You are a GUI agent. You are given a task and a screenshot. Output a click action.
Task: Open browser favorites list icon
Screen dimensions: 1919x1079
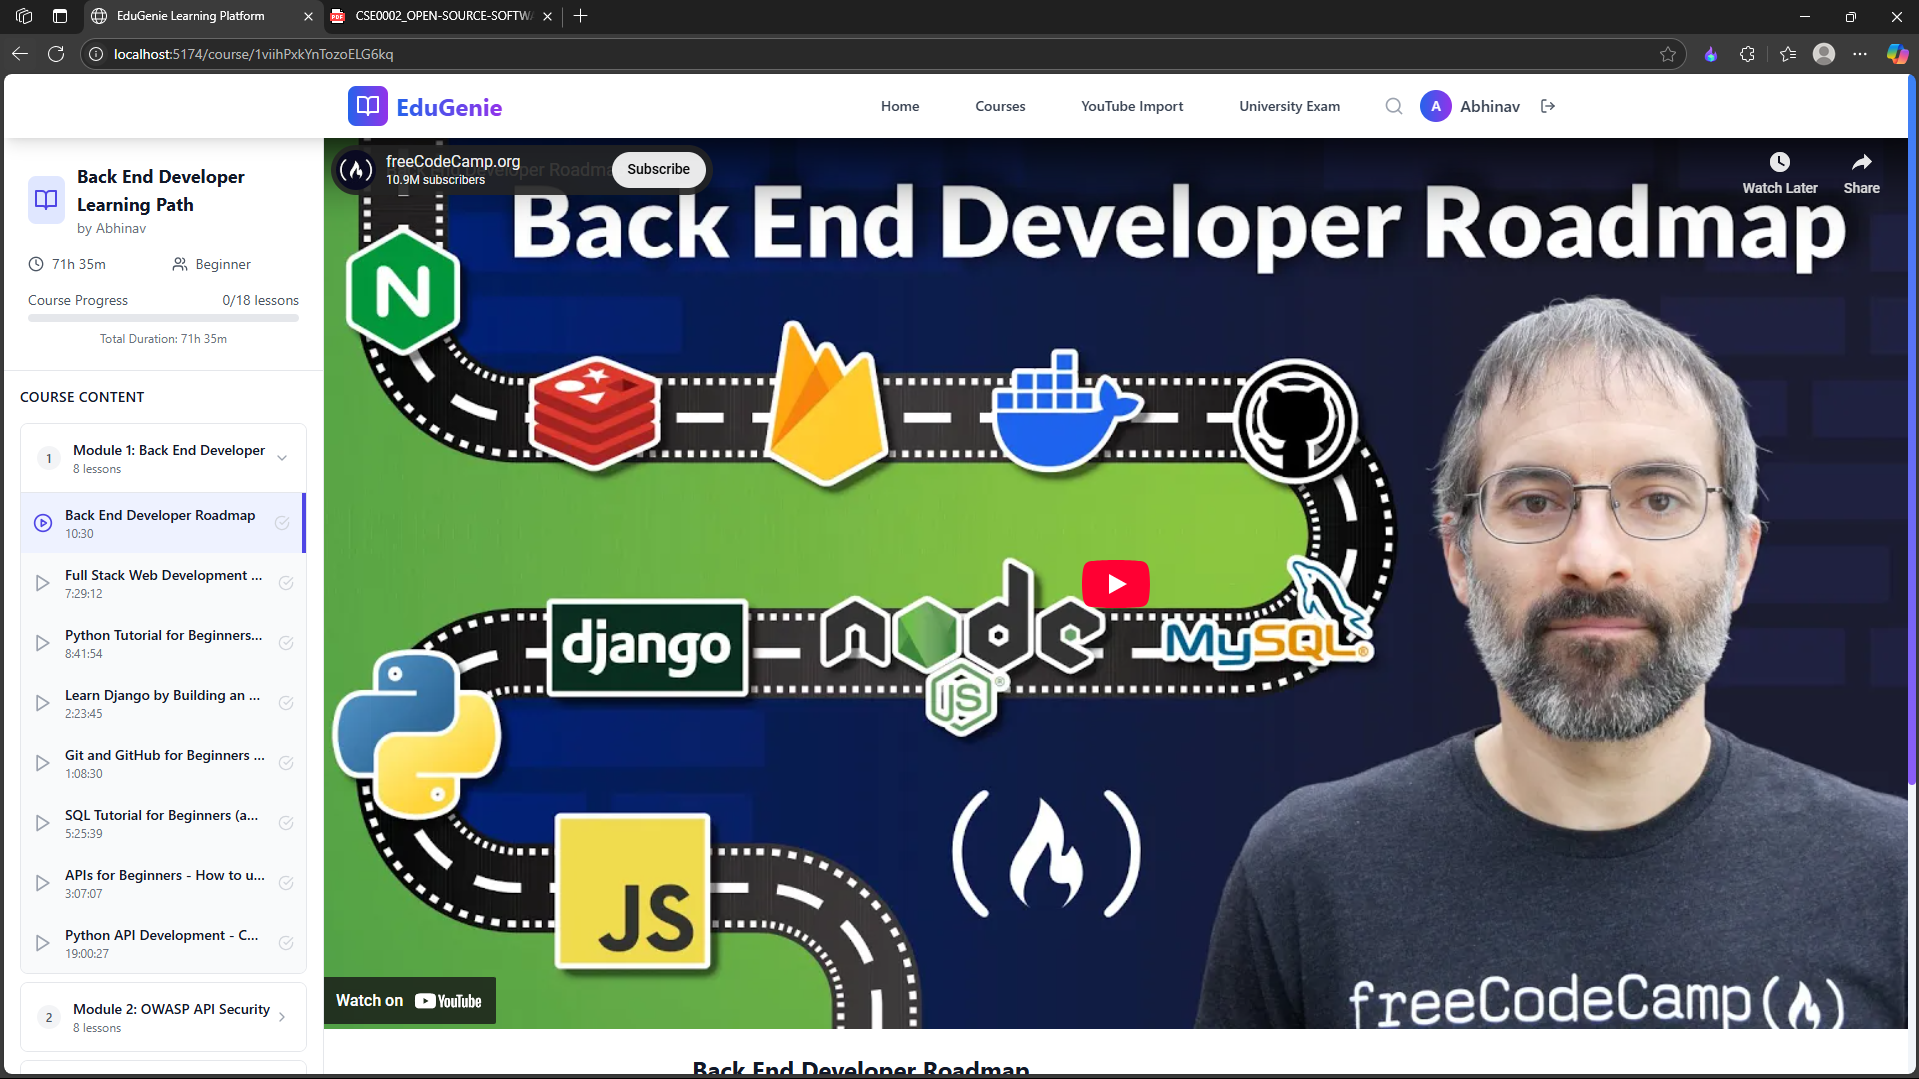1788,54
